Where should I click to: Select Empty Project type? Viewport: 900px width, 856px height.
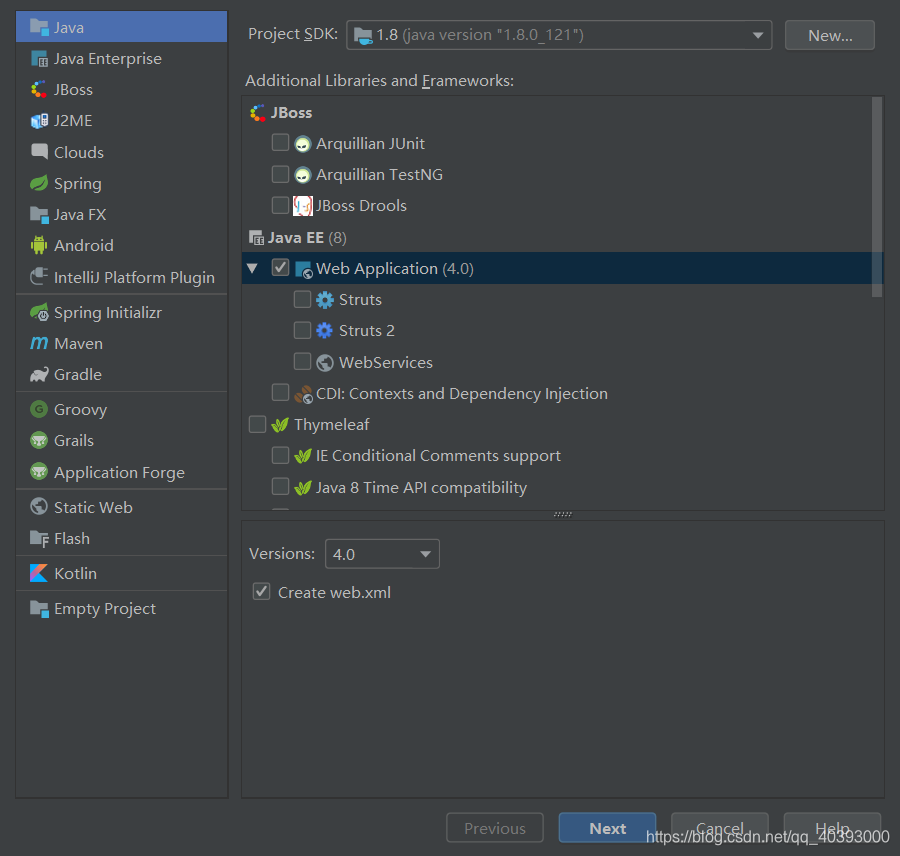(x=122, y=609)
